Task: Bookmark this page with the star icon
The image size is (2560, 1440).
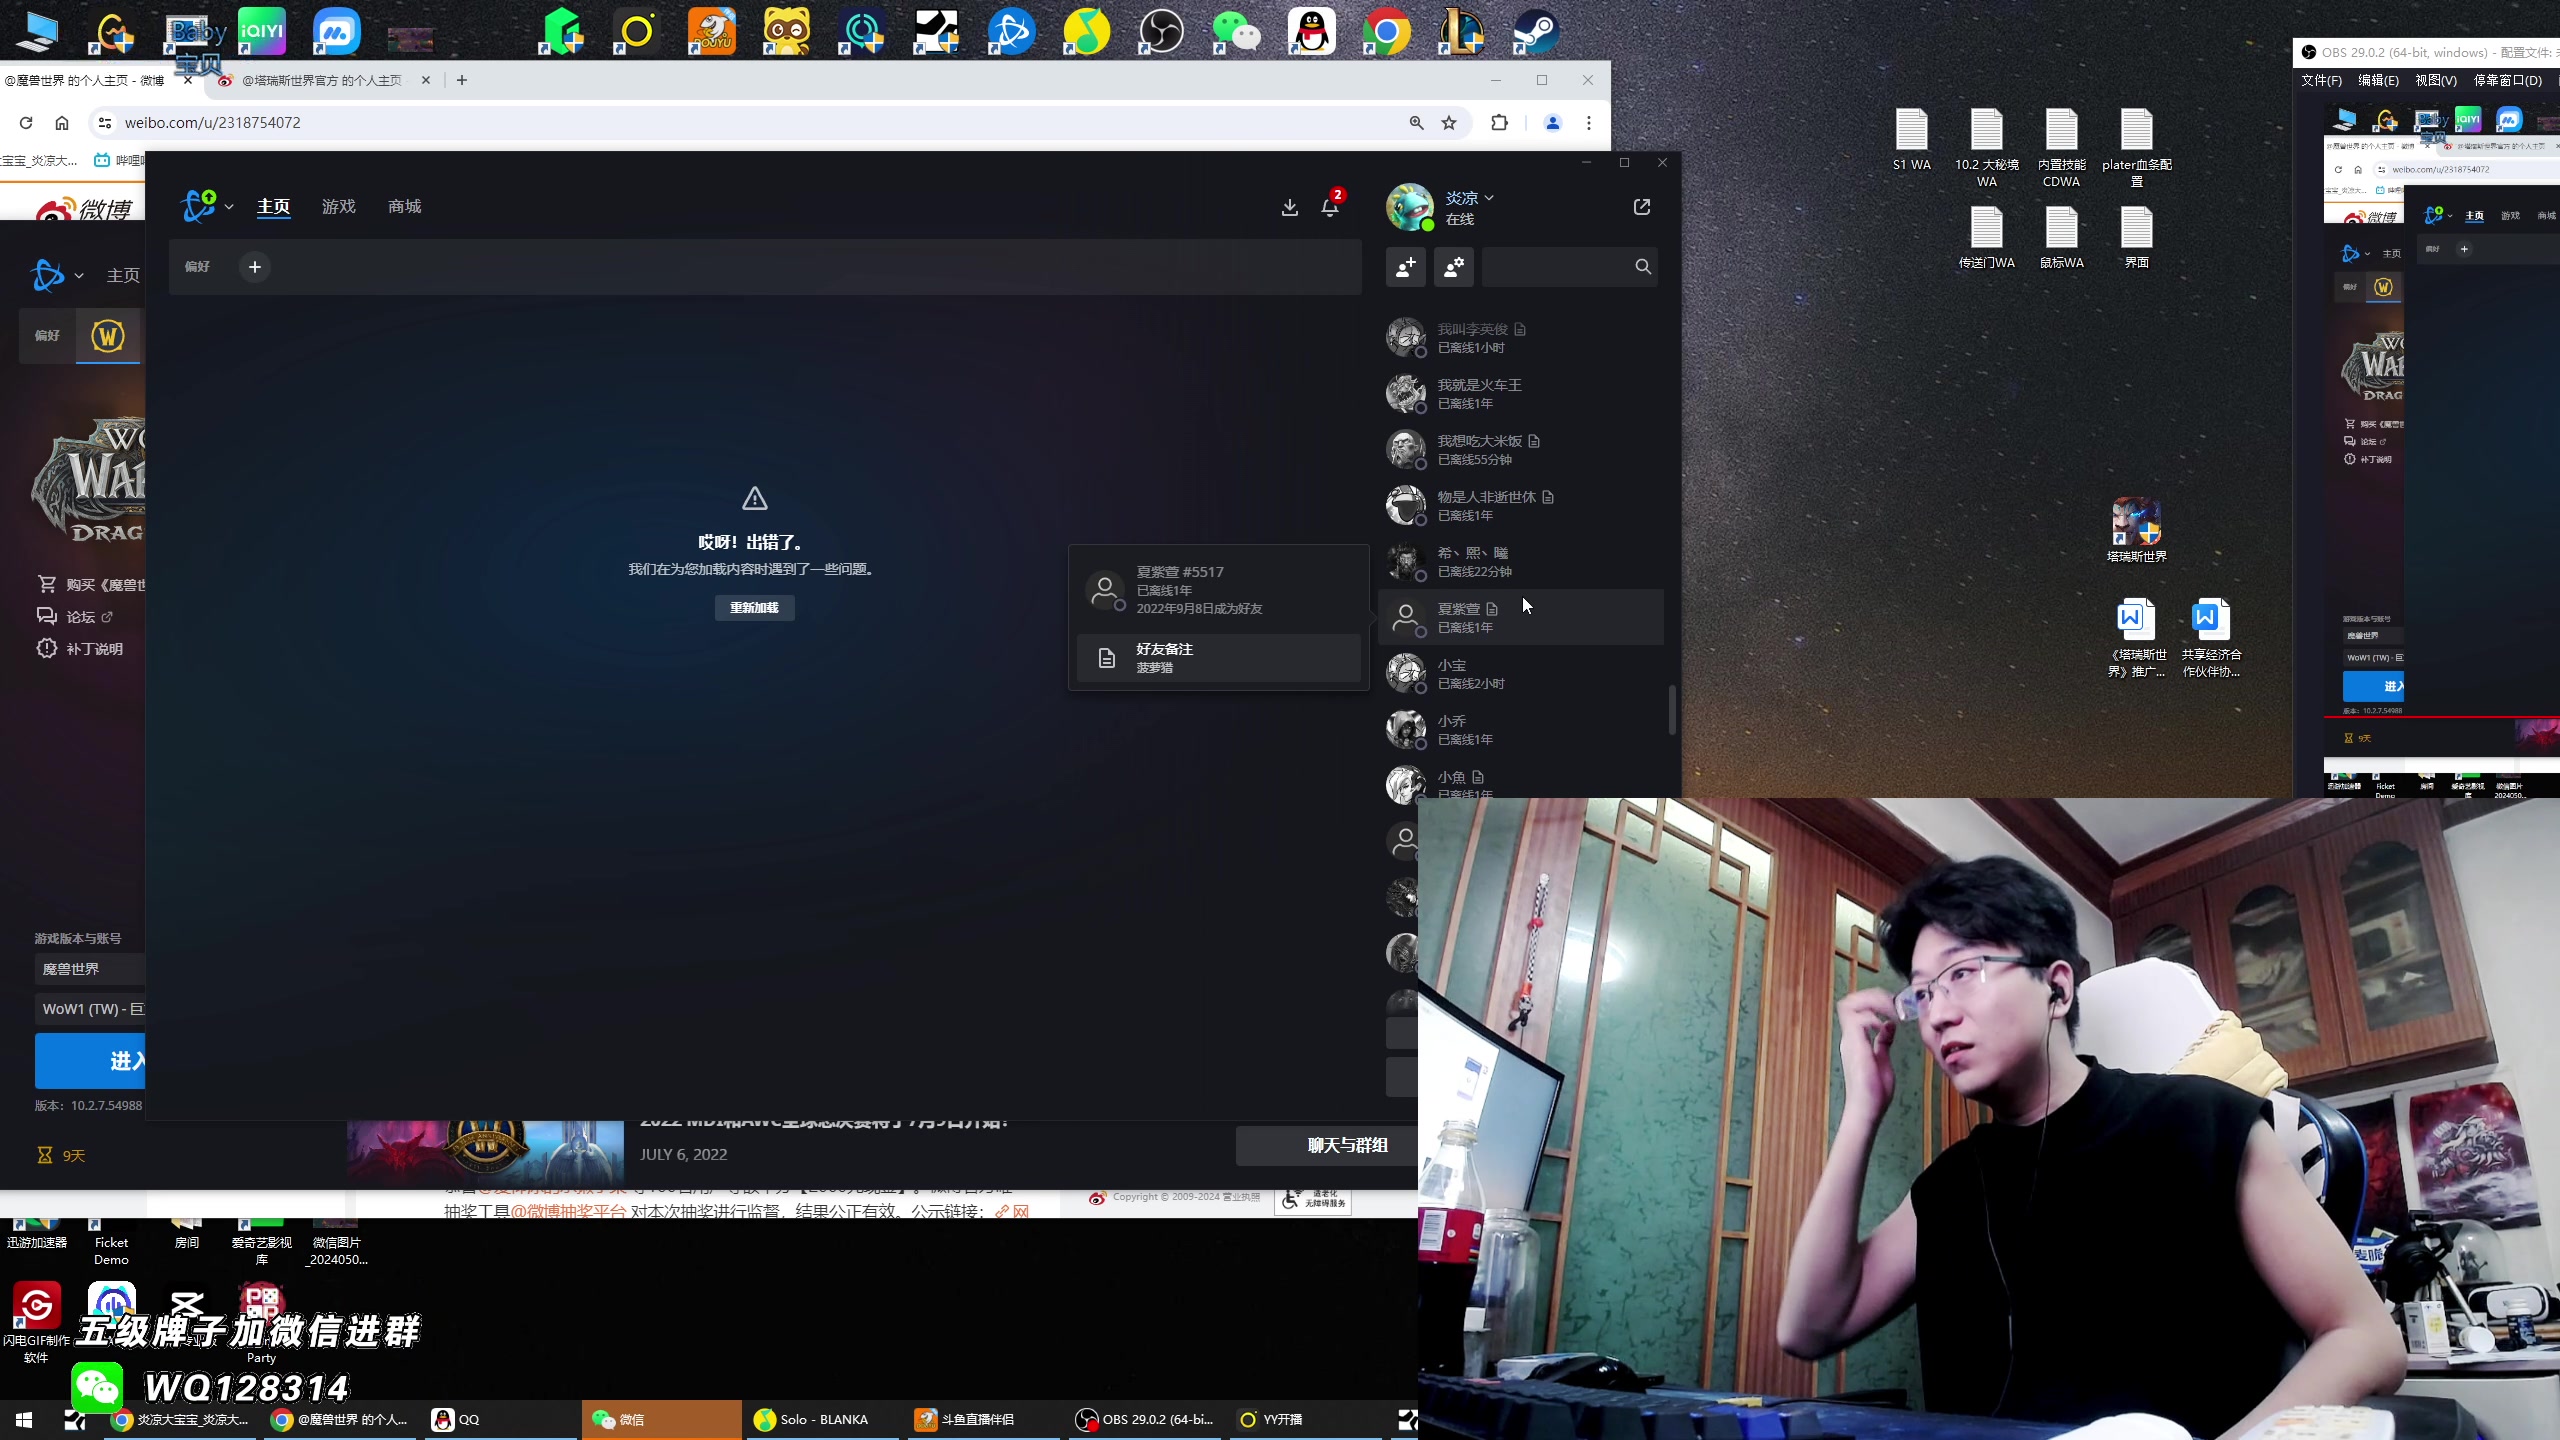Action: pyautogui.click(x=1449, y=123)
